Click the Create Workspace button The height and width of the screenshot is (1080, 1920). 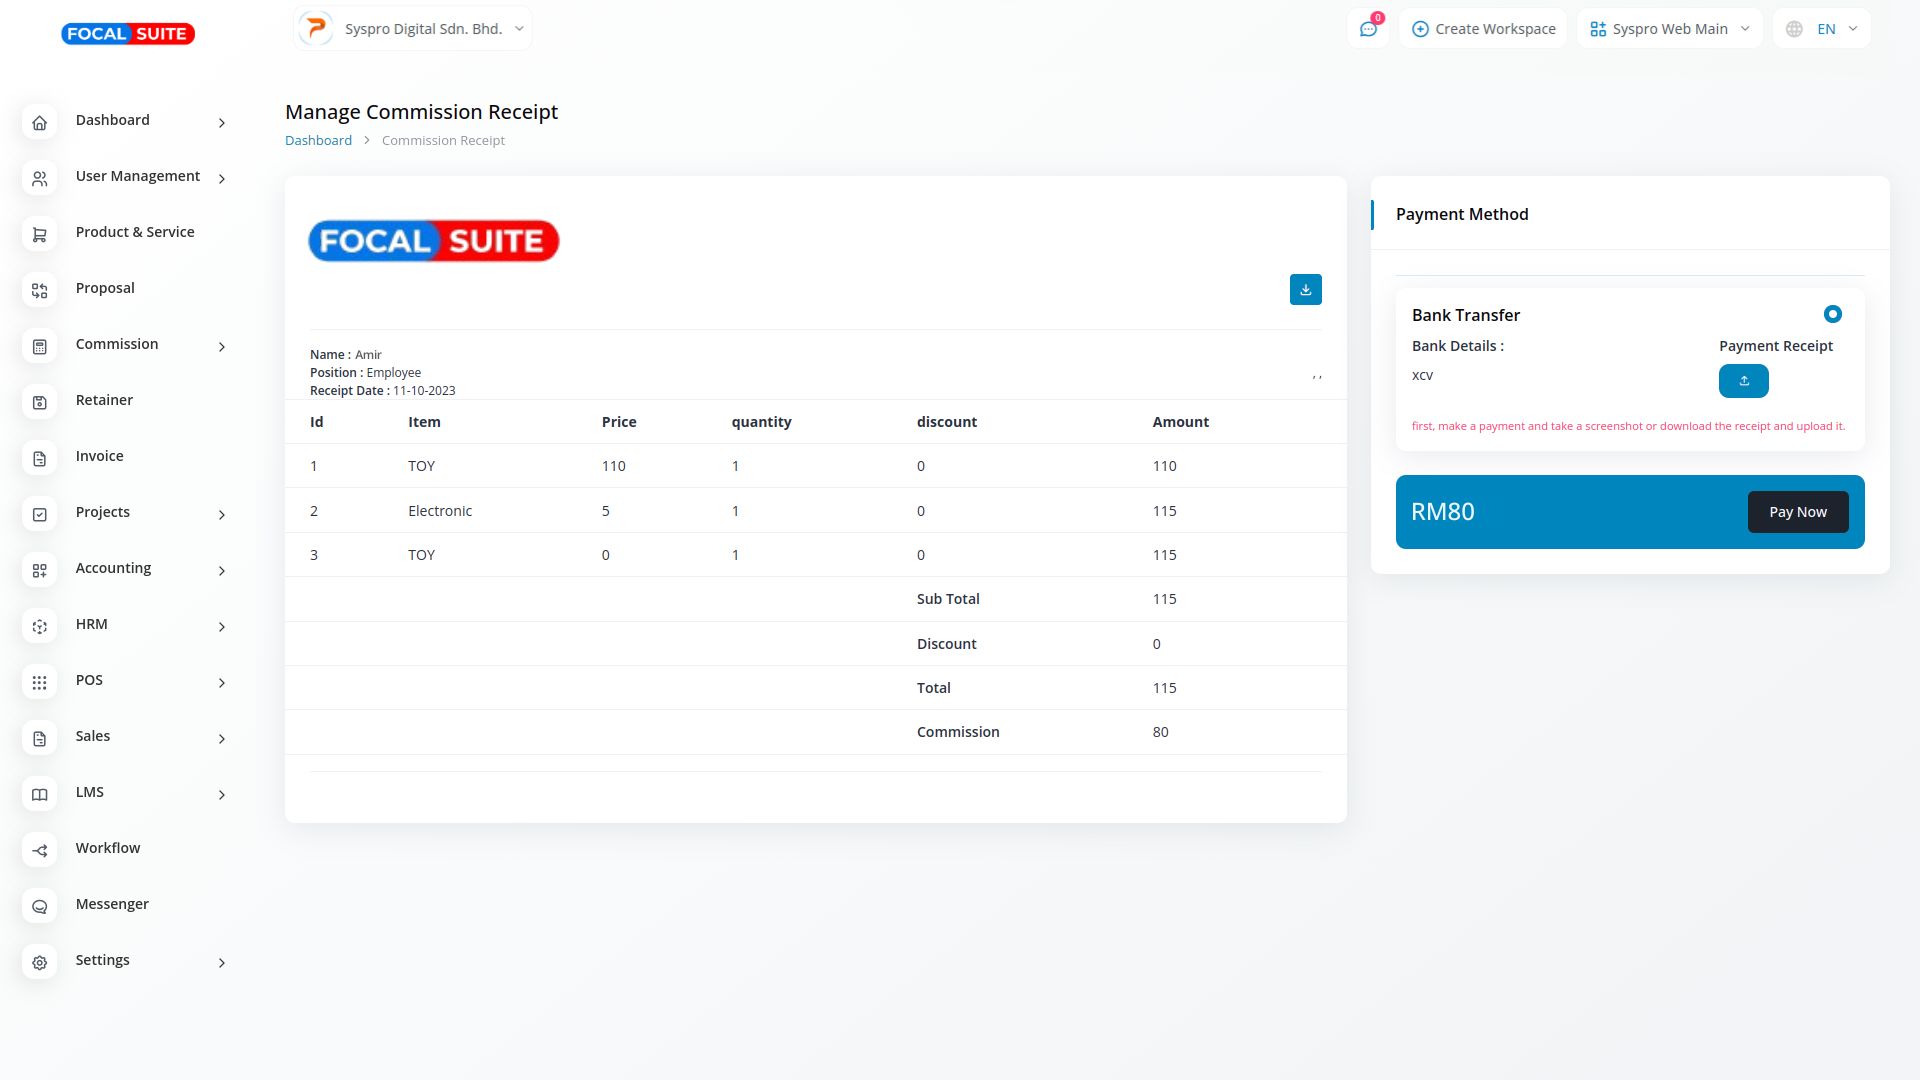tap(1483, 29)
